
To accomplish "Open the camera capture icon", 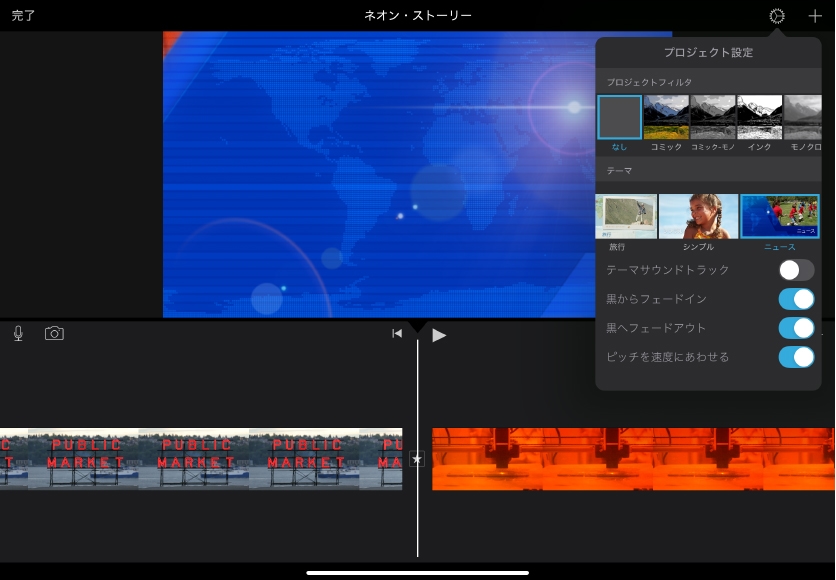I will click(x=54, y=334).
